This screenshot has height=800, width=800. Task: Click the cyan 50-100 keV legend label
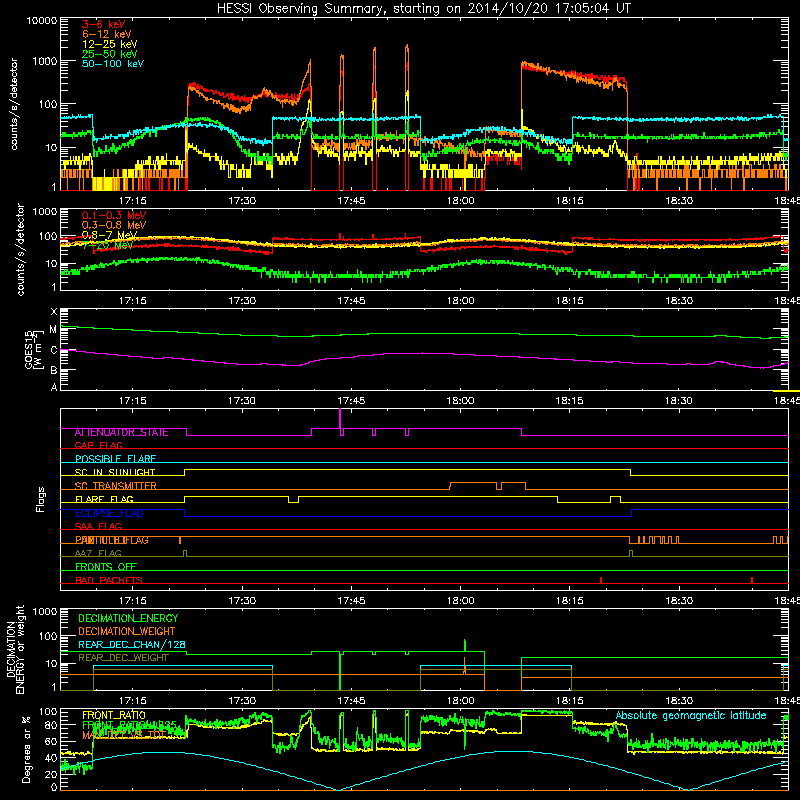click(x=113, y=64)
